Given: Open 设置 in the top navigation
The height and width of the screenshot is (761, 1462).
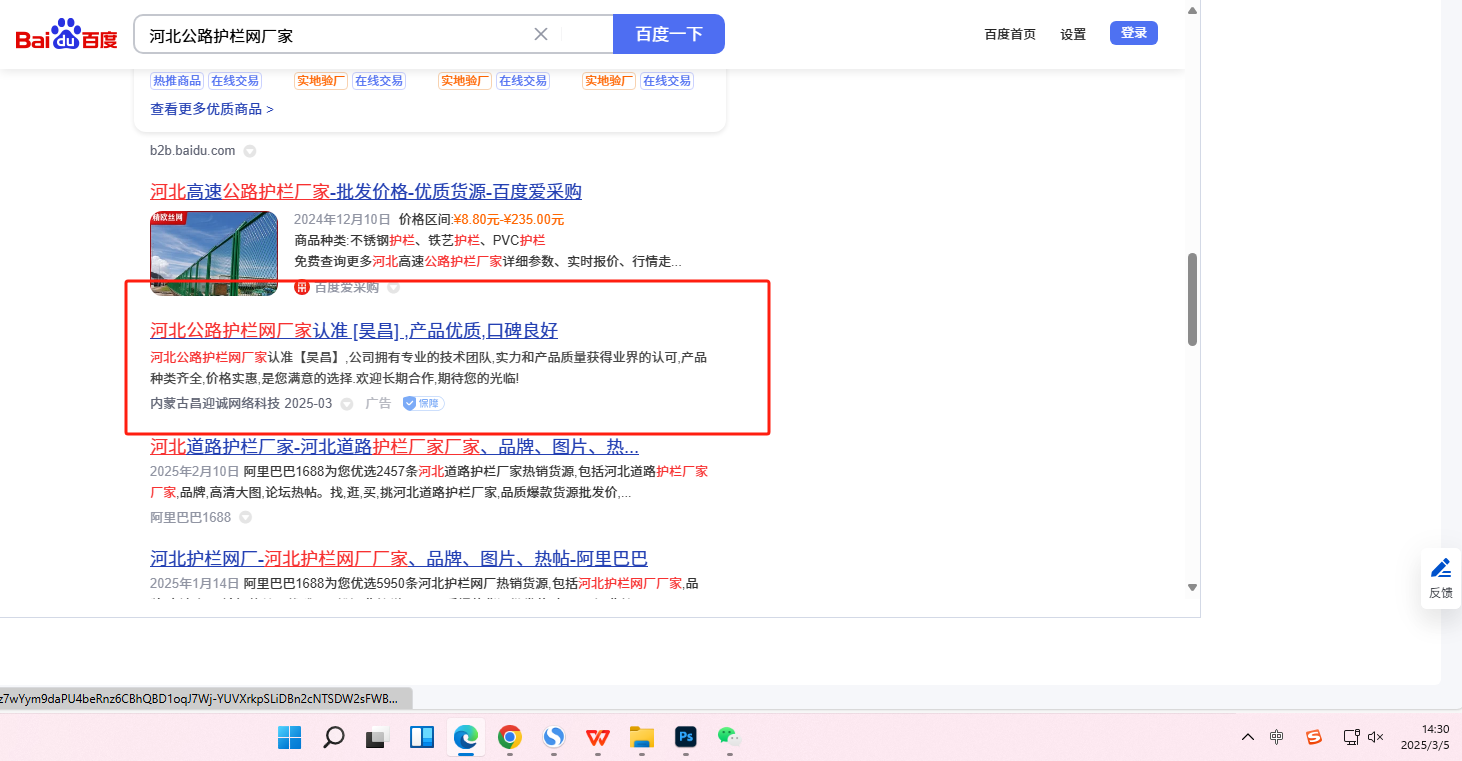Looking at the screenshot, I should [1073, 34].
